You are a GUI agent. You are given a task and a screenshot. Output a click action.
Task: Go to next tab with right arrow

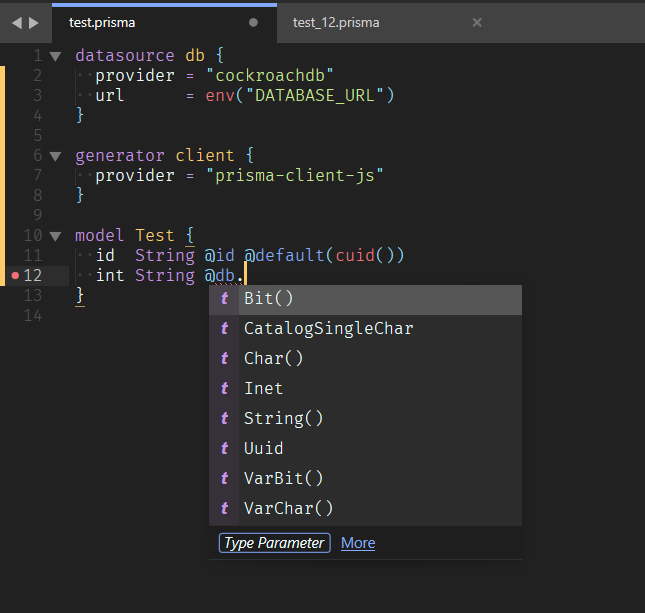click(34, 23)
